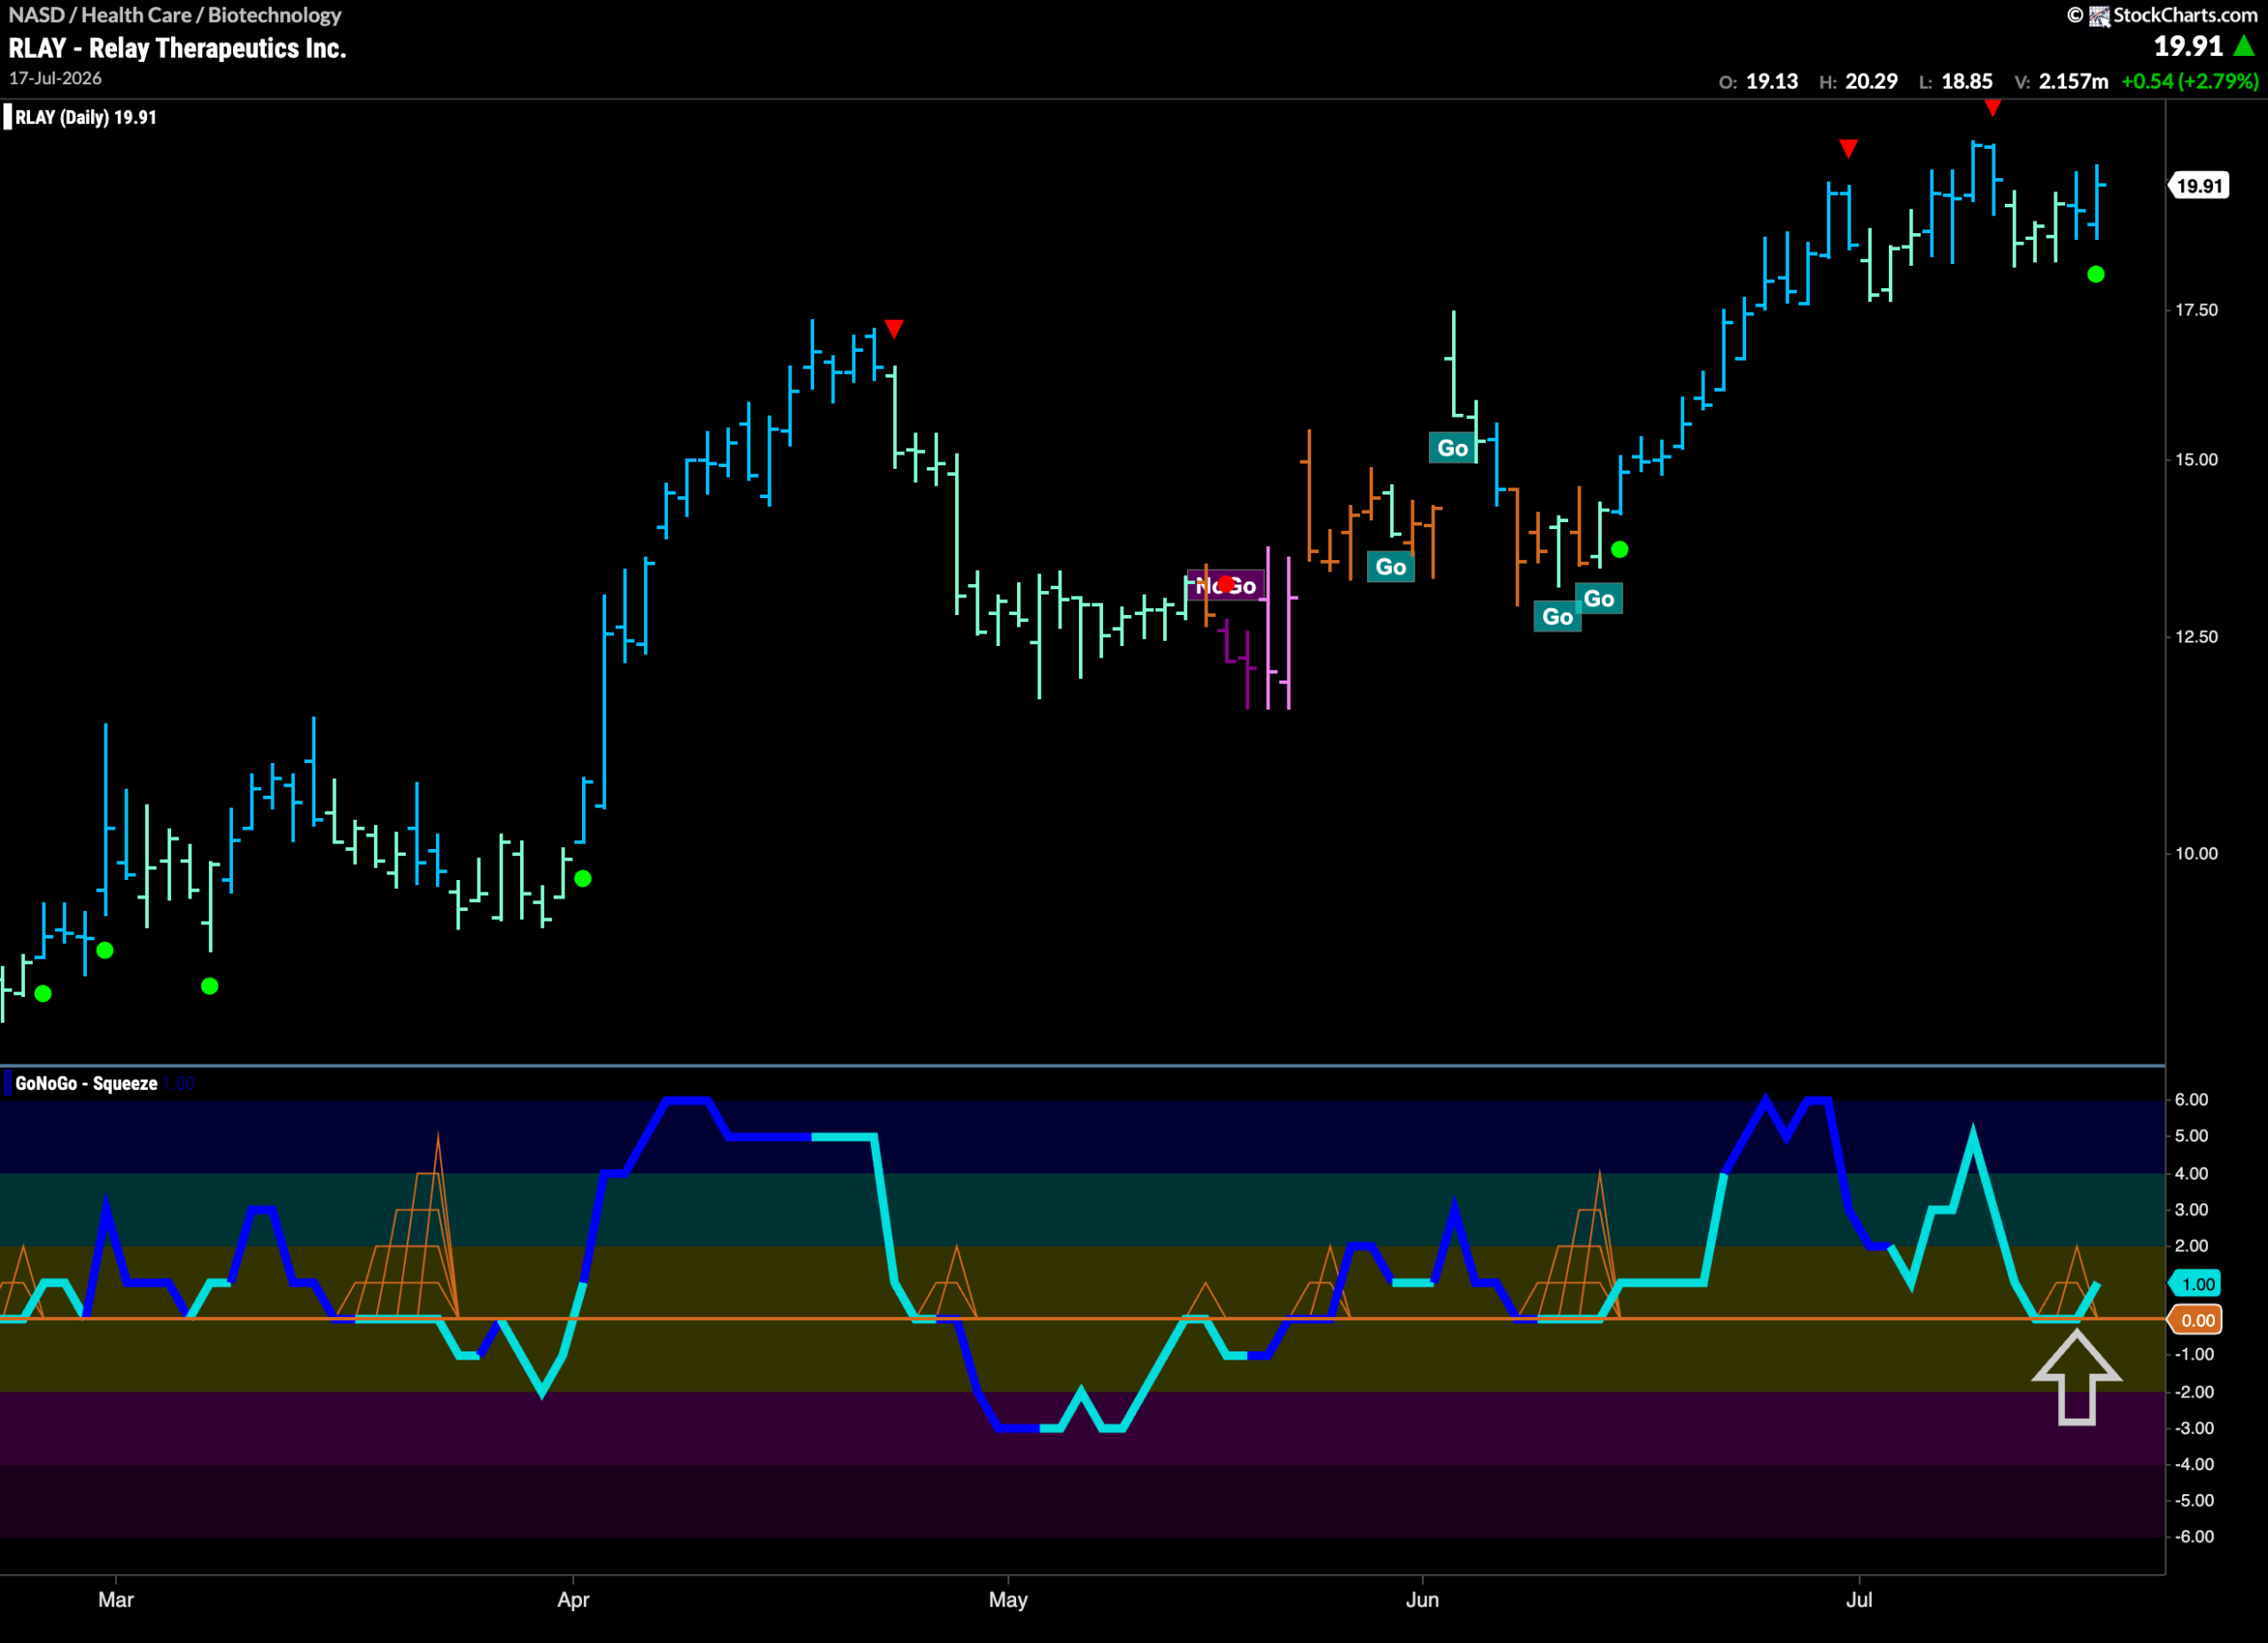Image resolution: width=2268 pixels, height=1643 pixels.
Task: Click the open value 19.13
Action: point(1772,81)
